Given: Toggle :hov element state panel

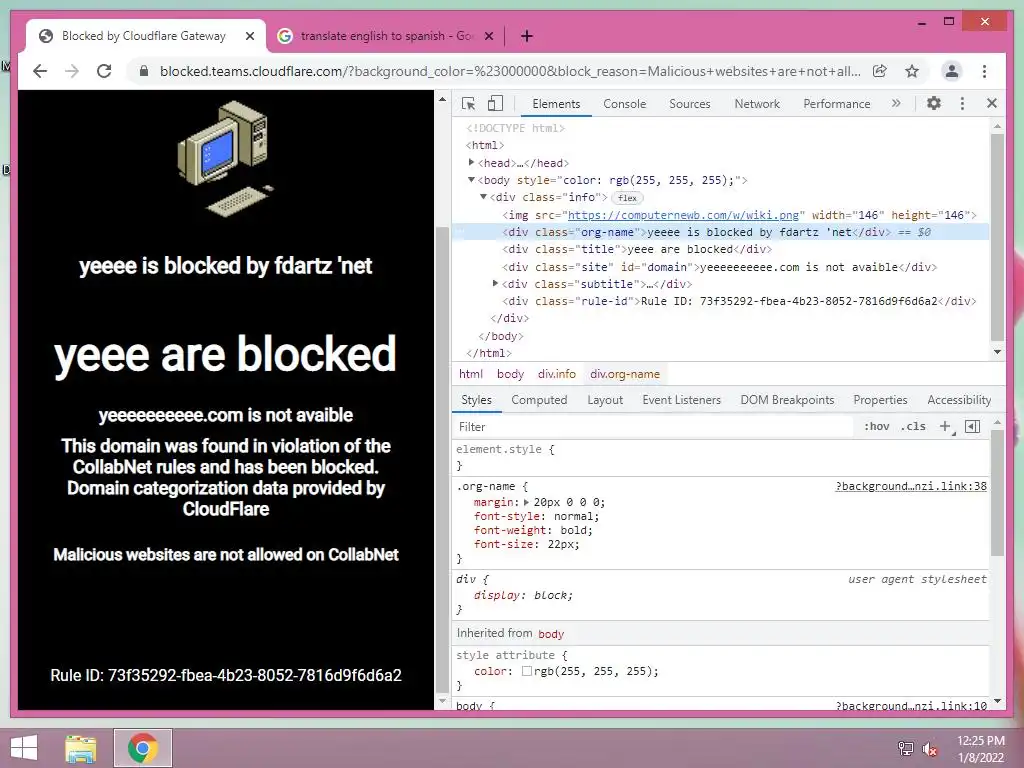Looking at the screenshot, I should point(876,426).
